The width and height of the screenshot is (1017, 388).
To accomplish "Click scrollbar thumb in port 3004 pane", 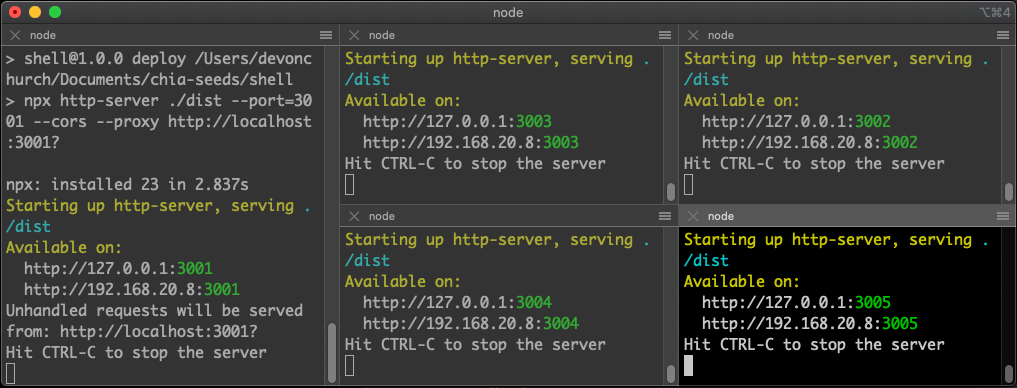I will (670, 373).
